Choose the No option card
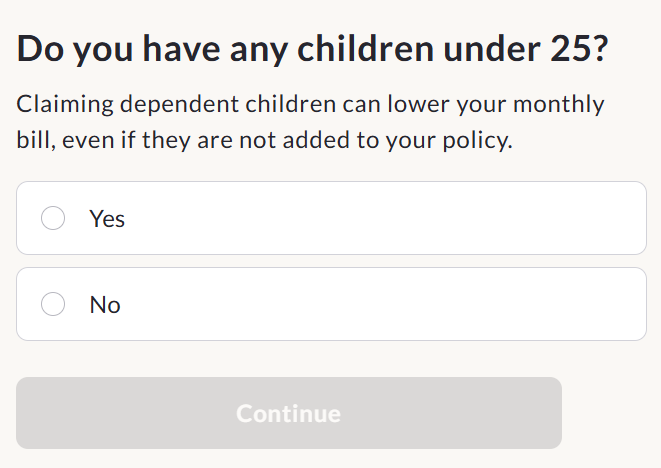Screen dimensions: 661x468 (331, 304)
